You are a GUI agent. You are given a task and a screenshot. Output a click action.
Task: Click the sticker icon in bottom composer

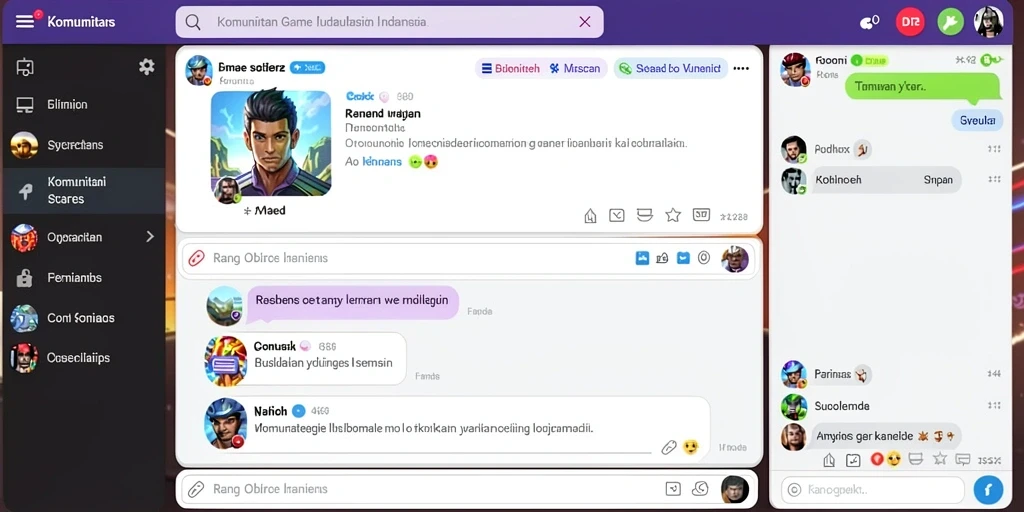[x=673, y=488]
